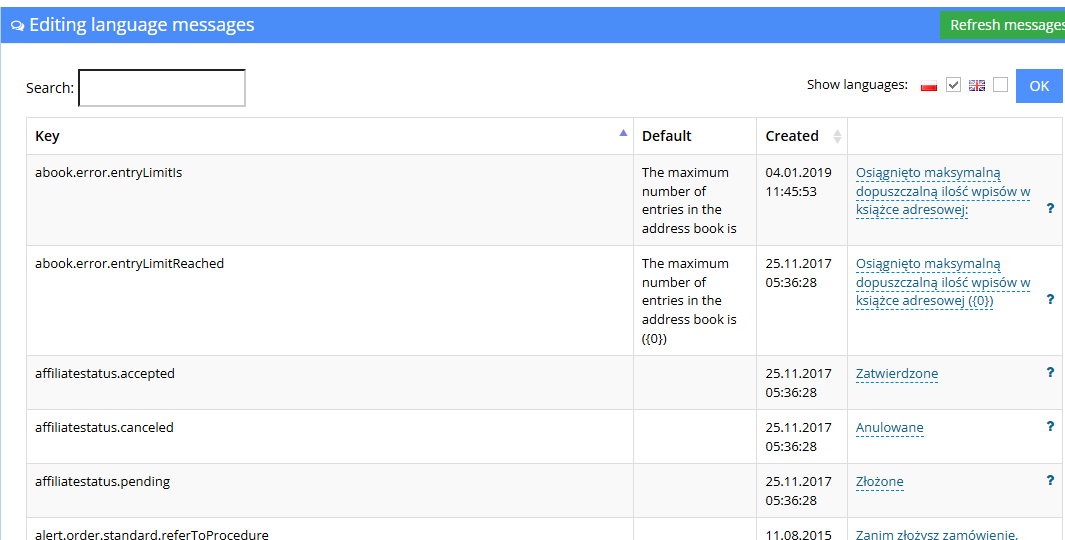Screen dimensions: 1065x540
Task: Click the OK button for languages
Action: pos(1039,86)
